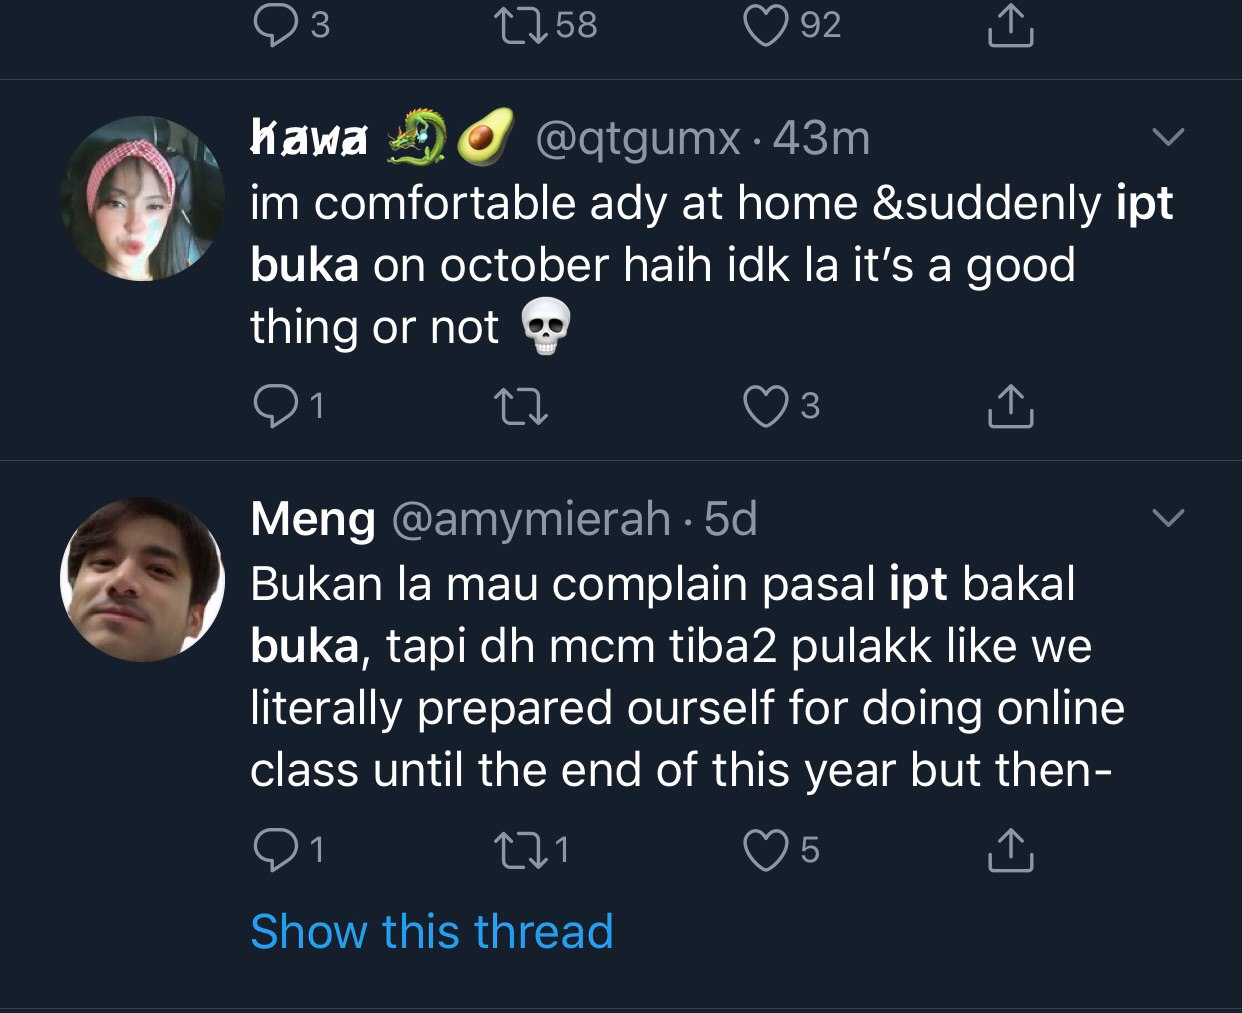Retweet Meng's tweet about online class

pyautogui.click(x=521, y=851)
